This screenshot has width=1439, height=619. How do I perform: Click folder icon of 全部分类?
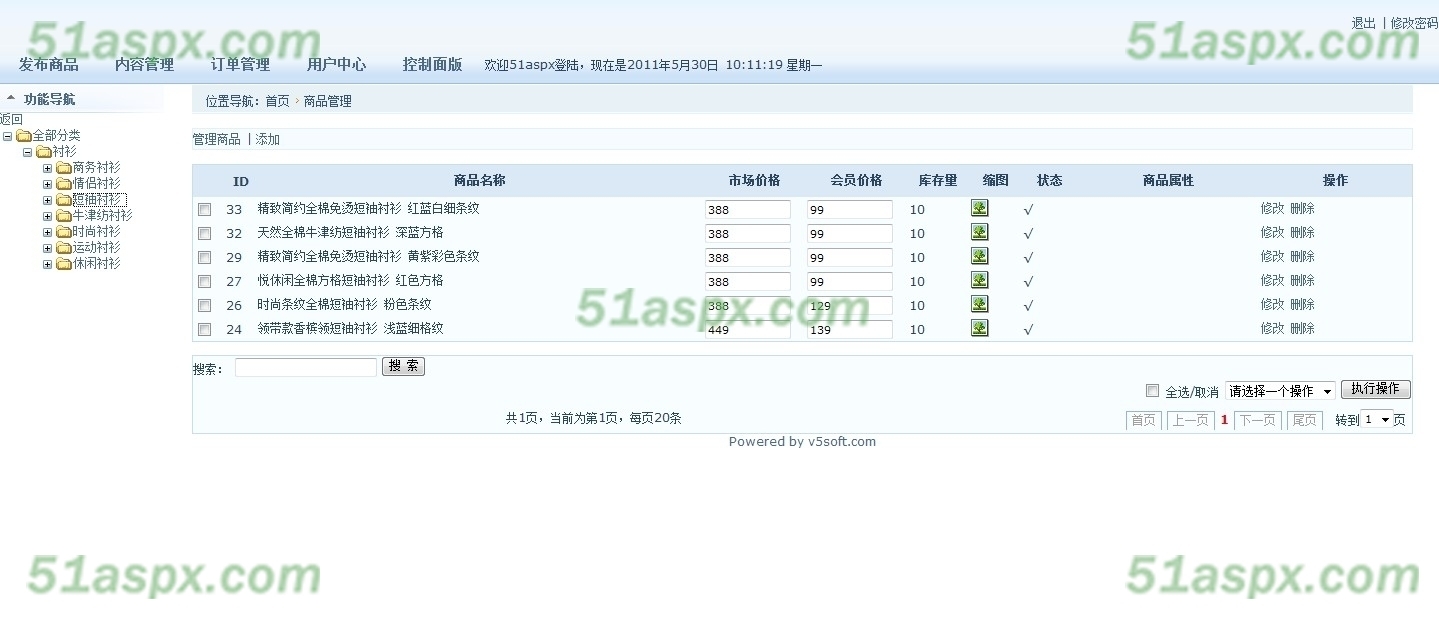click(24, 136)
